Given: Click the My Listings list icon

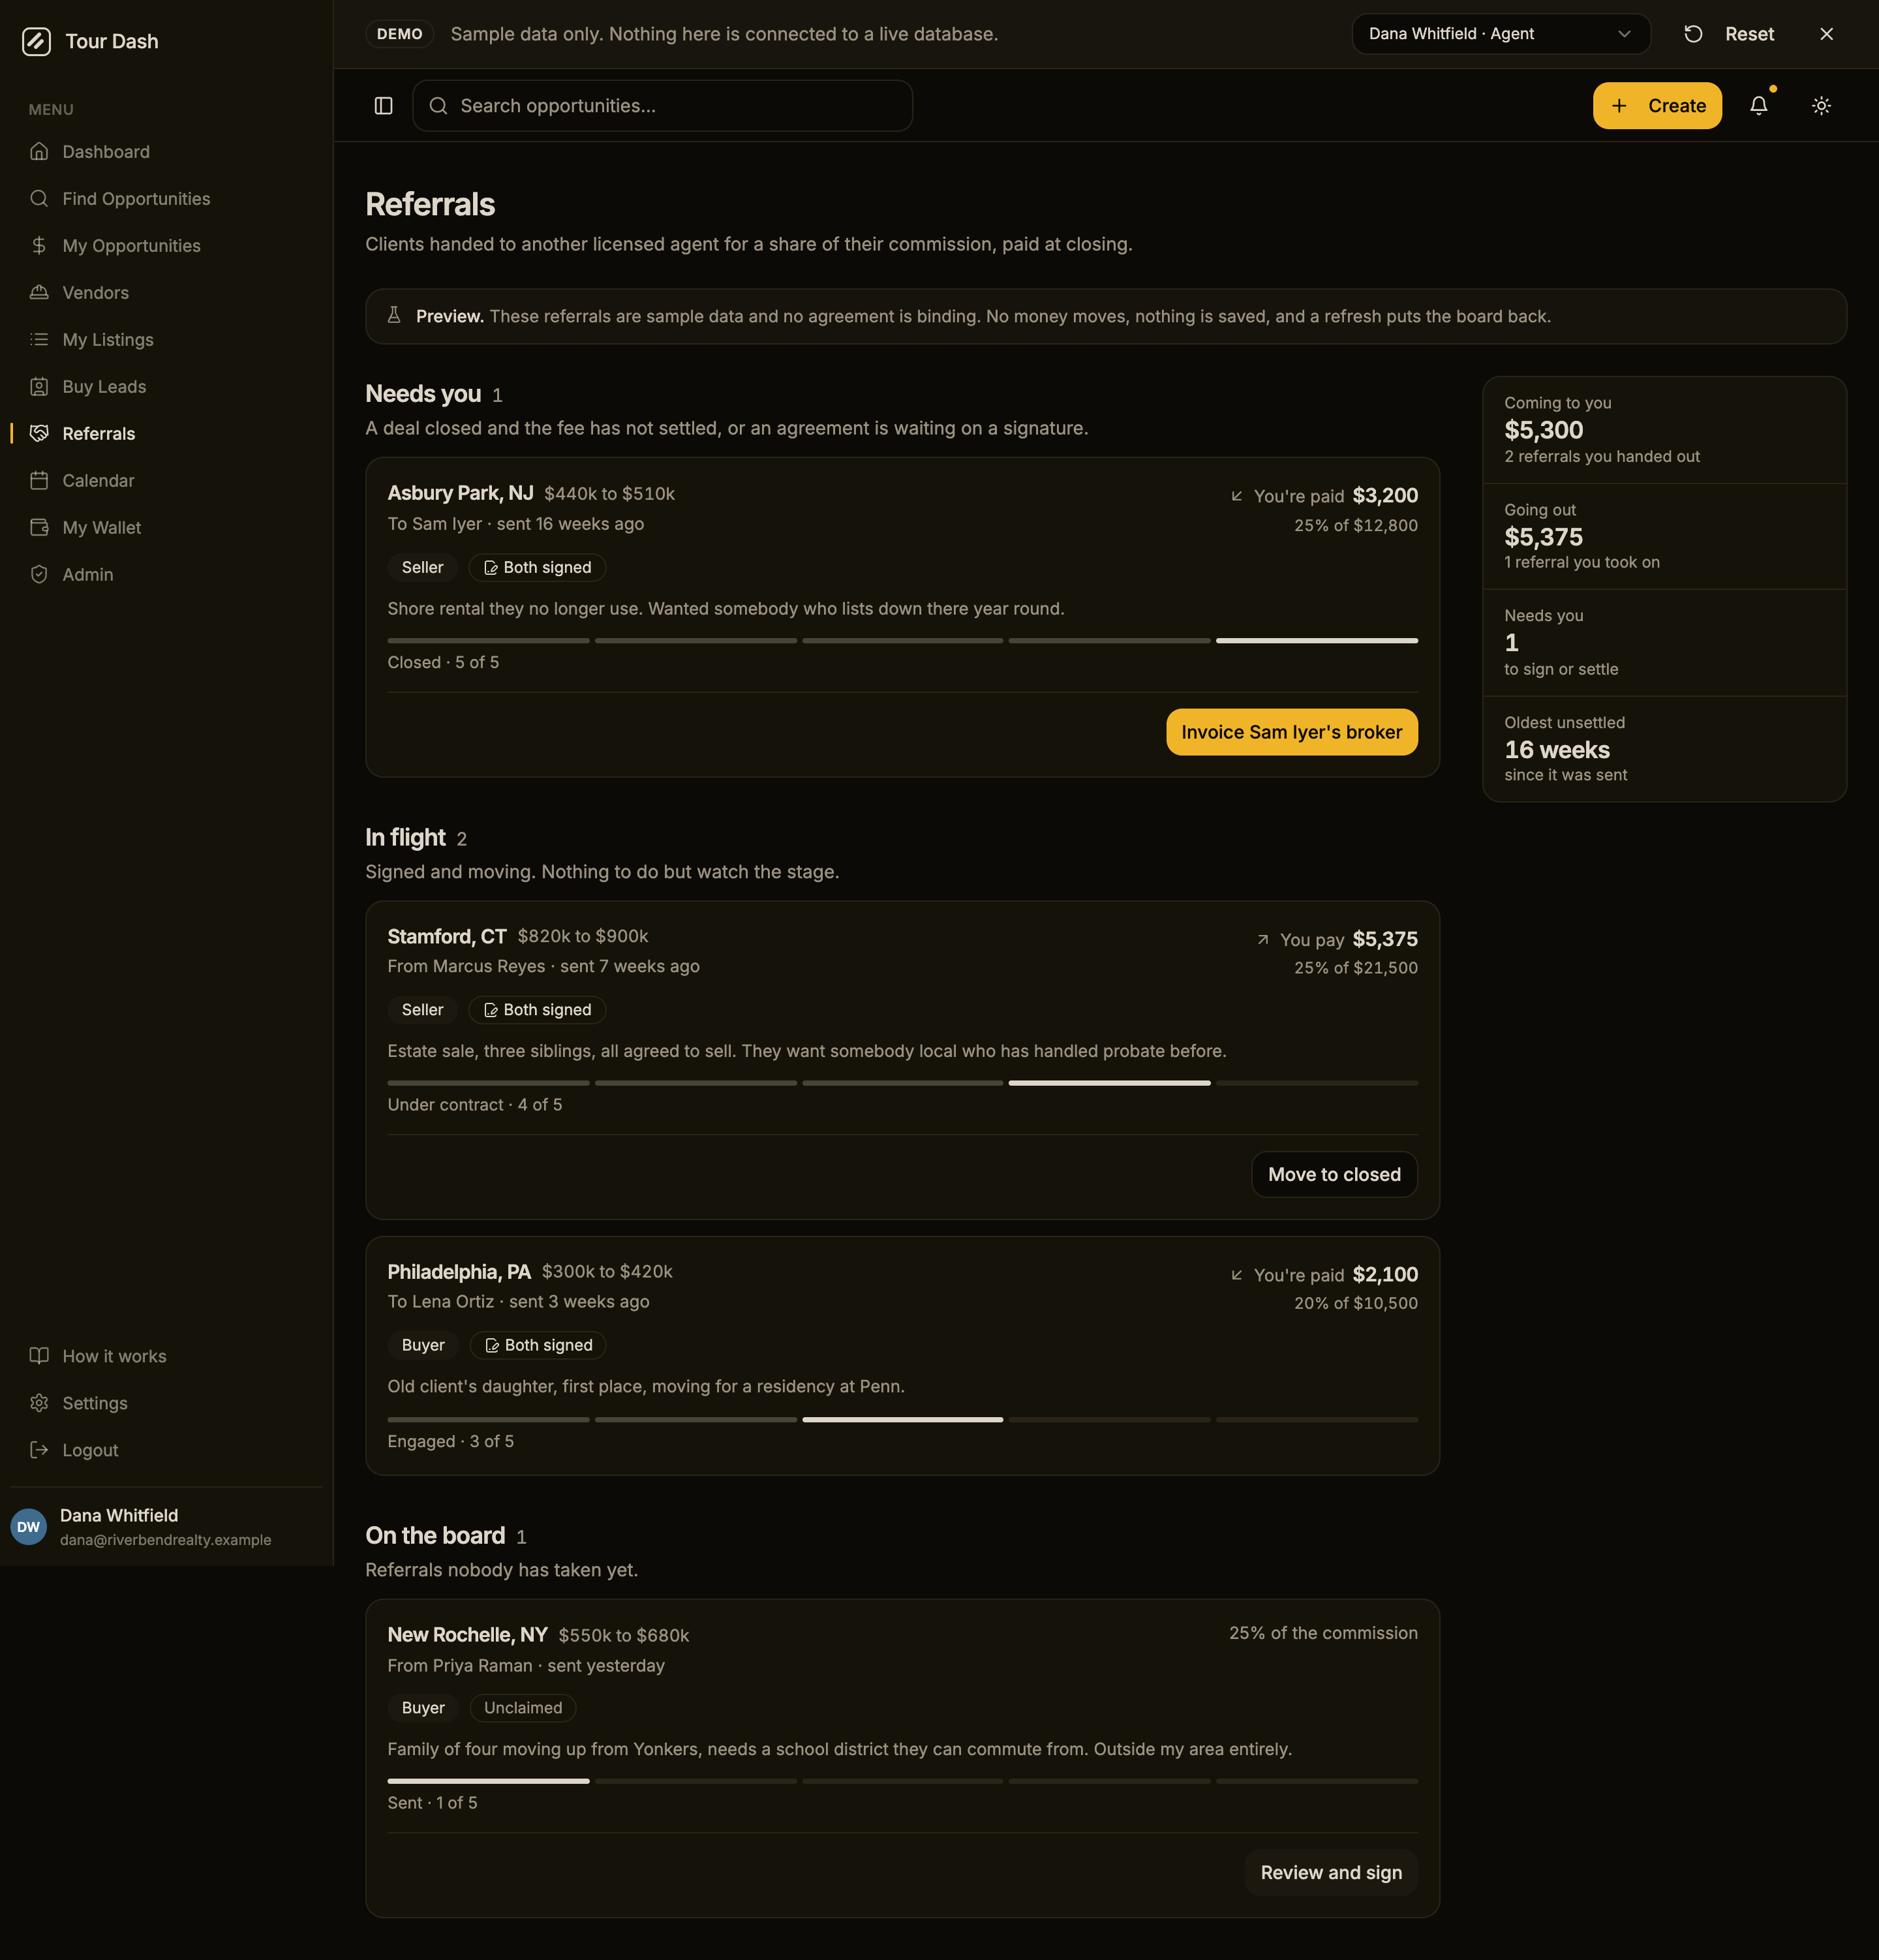Looking at the screenshot, I should coord(39,340).
